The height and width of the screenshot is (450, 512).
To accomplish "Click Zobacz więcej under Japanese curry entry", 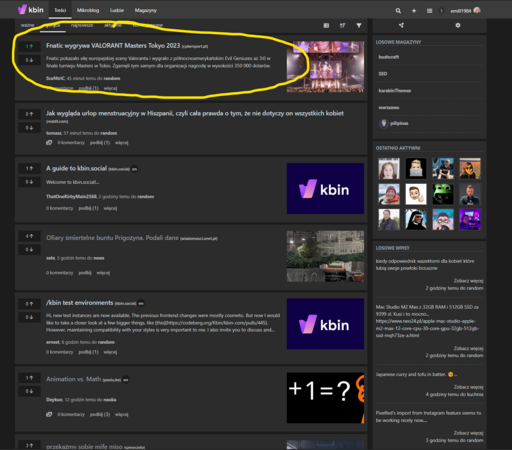I will point(468,387).
